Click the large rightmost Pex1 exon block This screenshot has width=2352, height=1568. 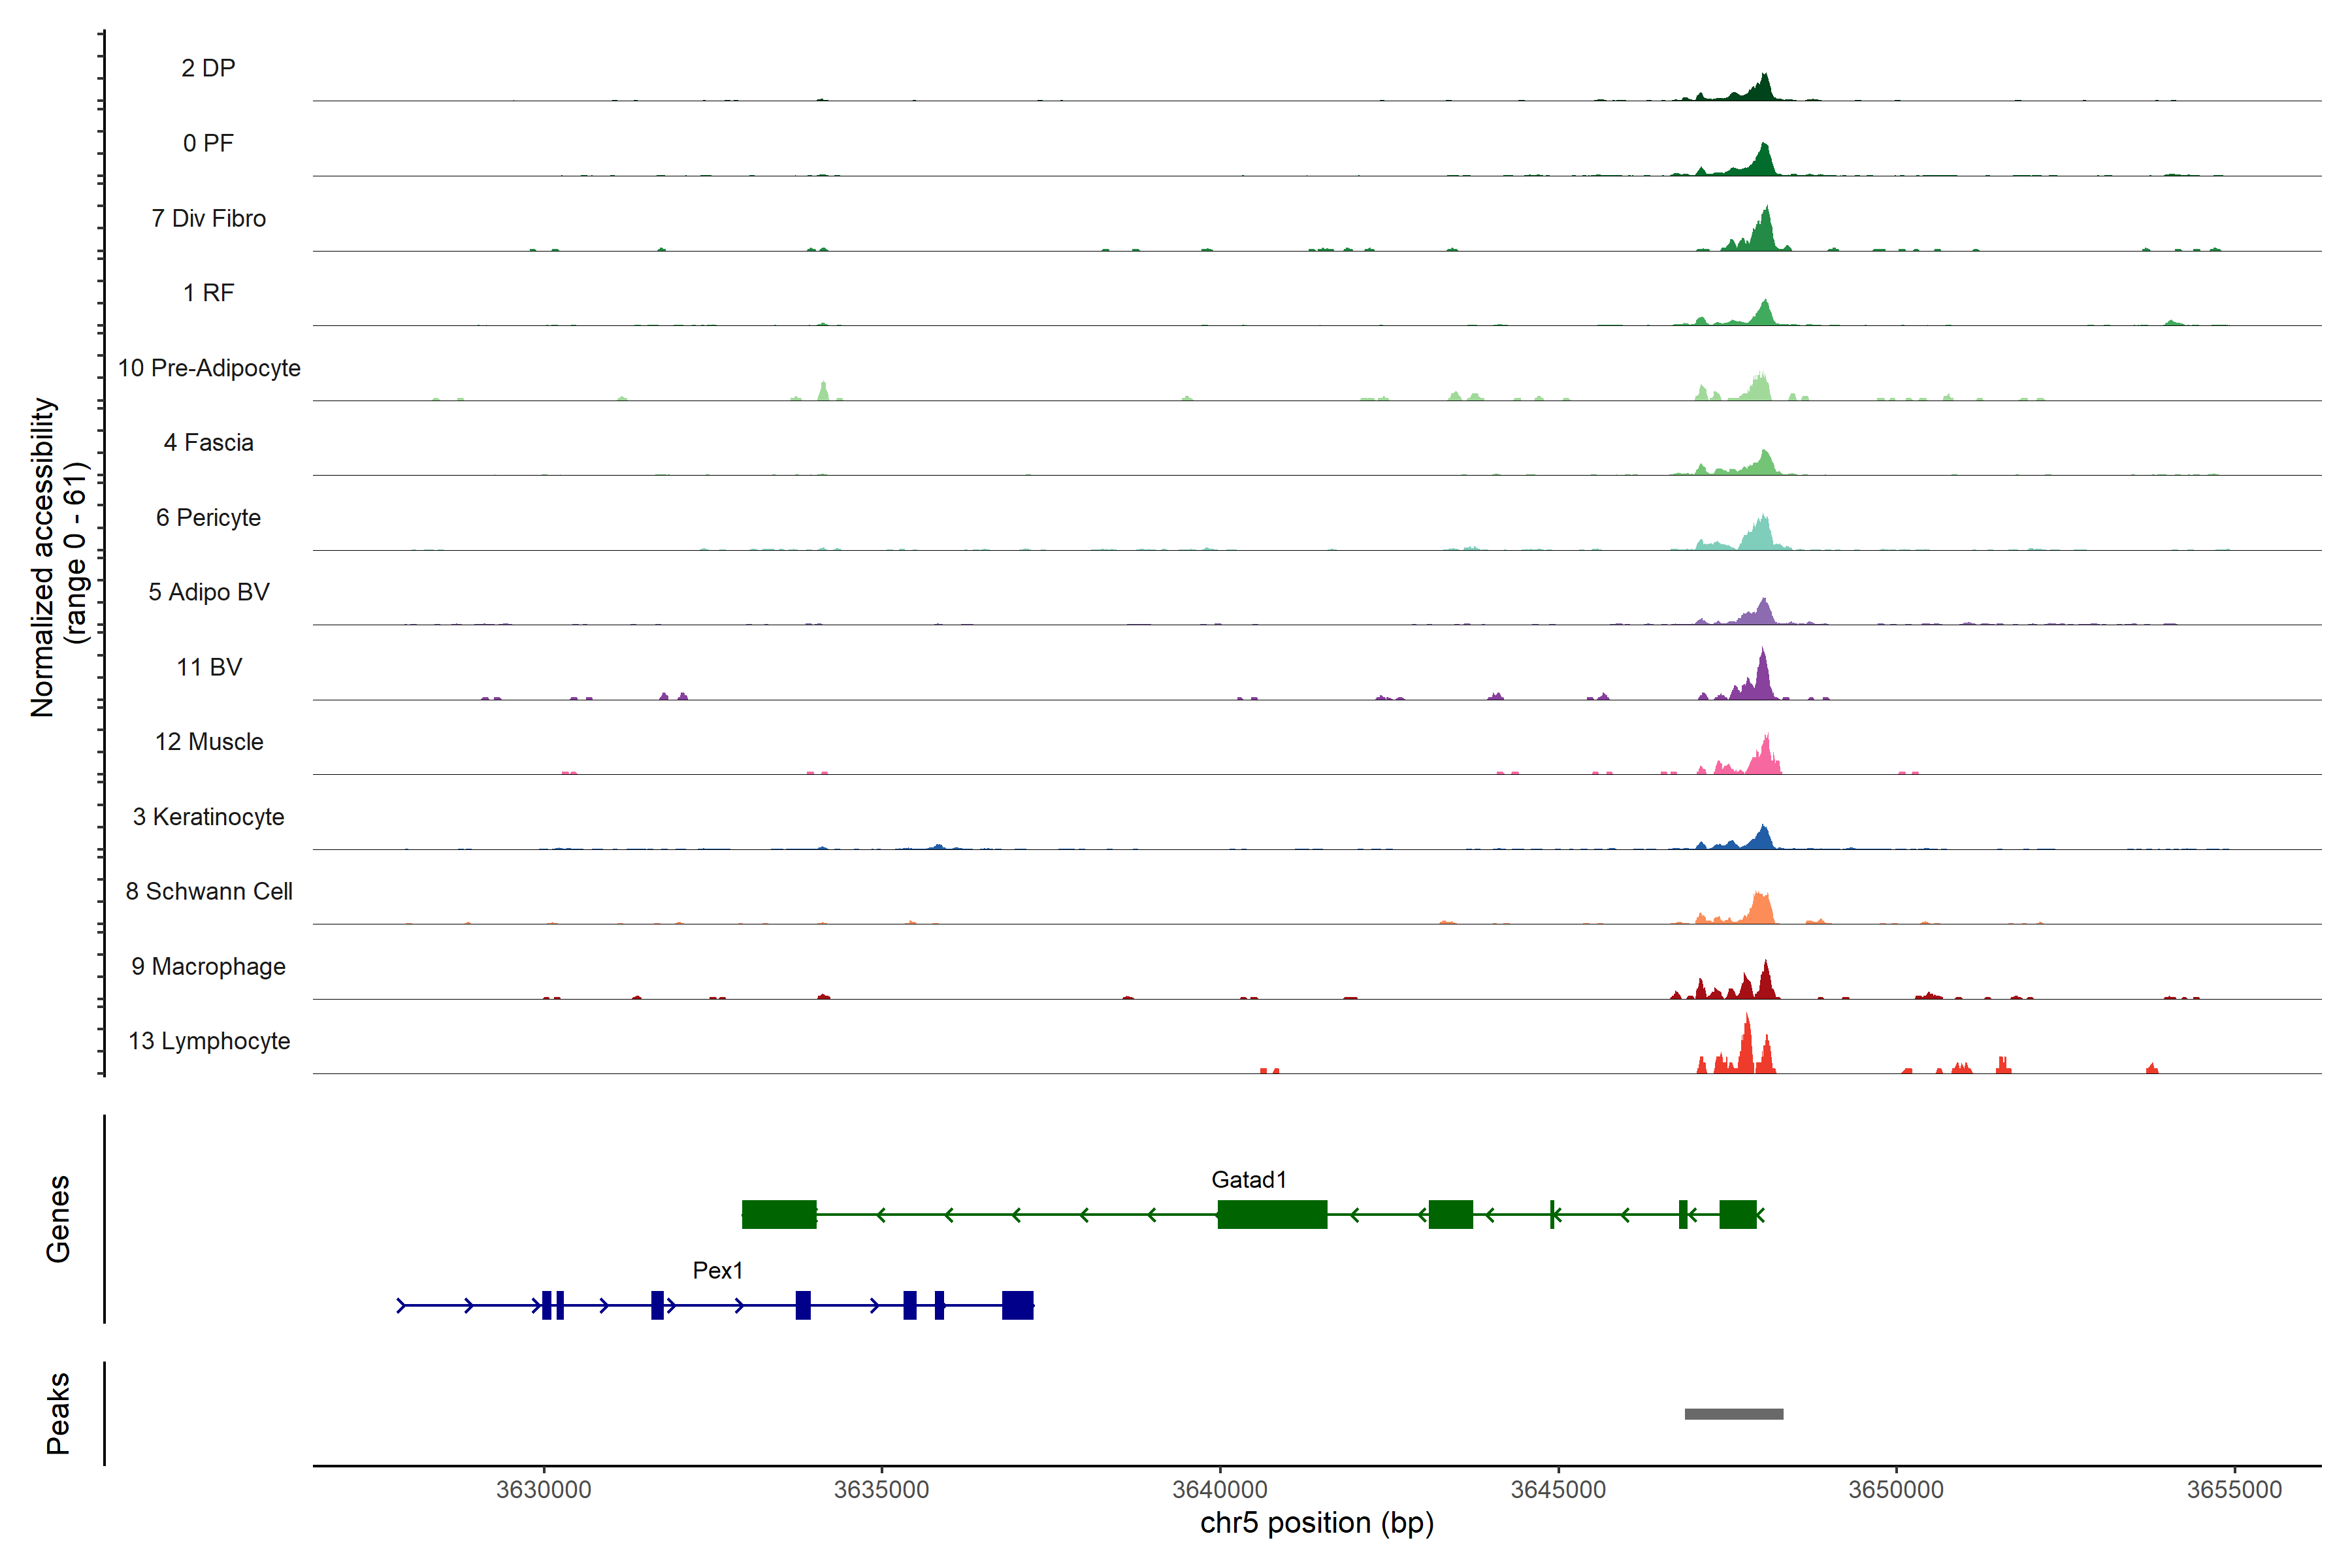coord(1017,1305)
